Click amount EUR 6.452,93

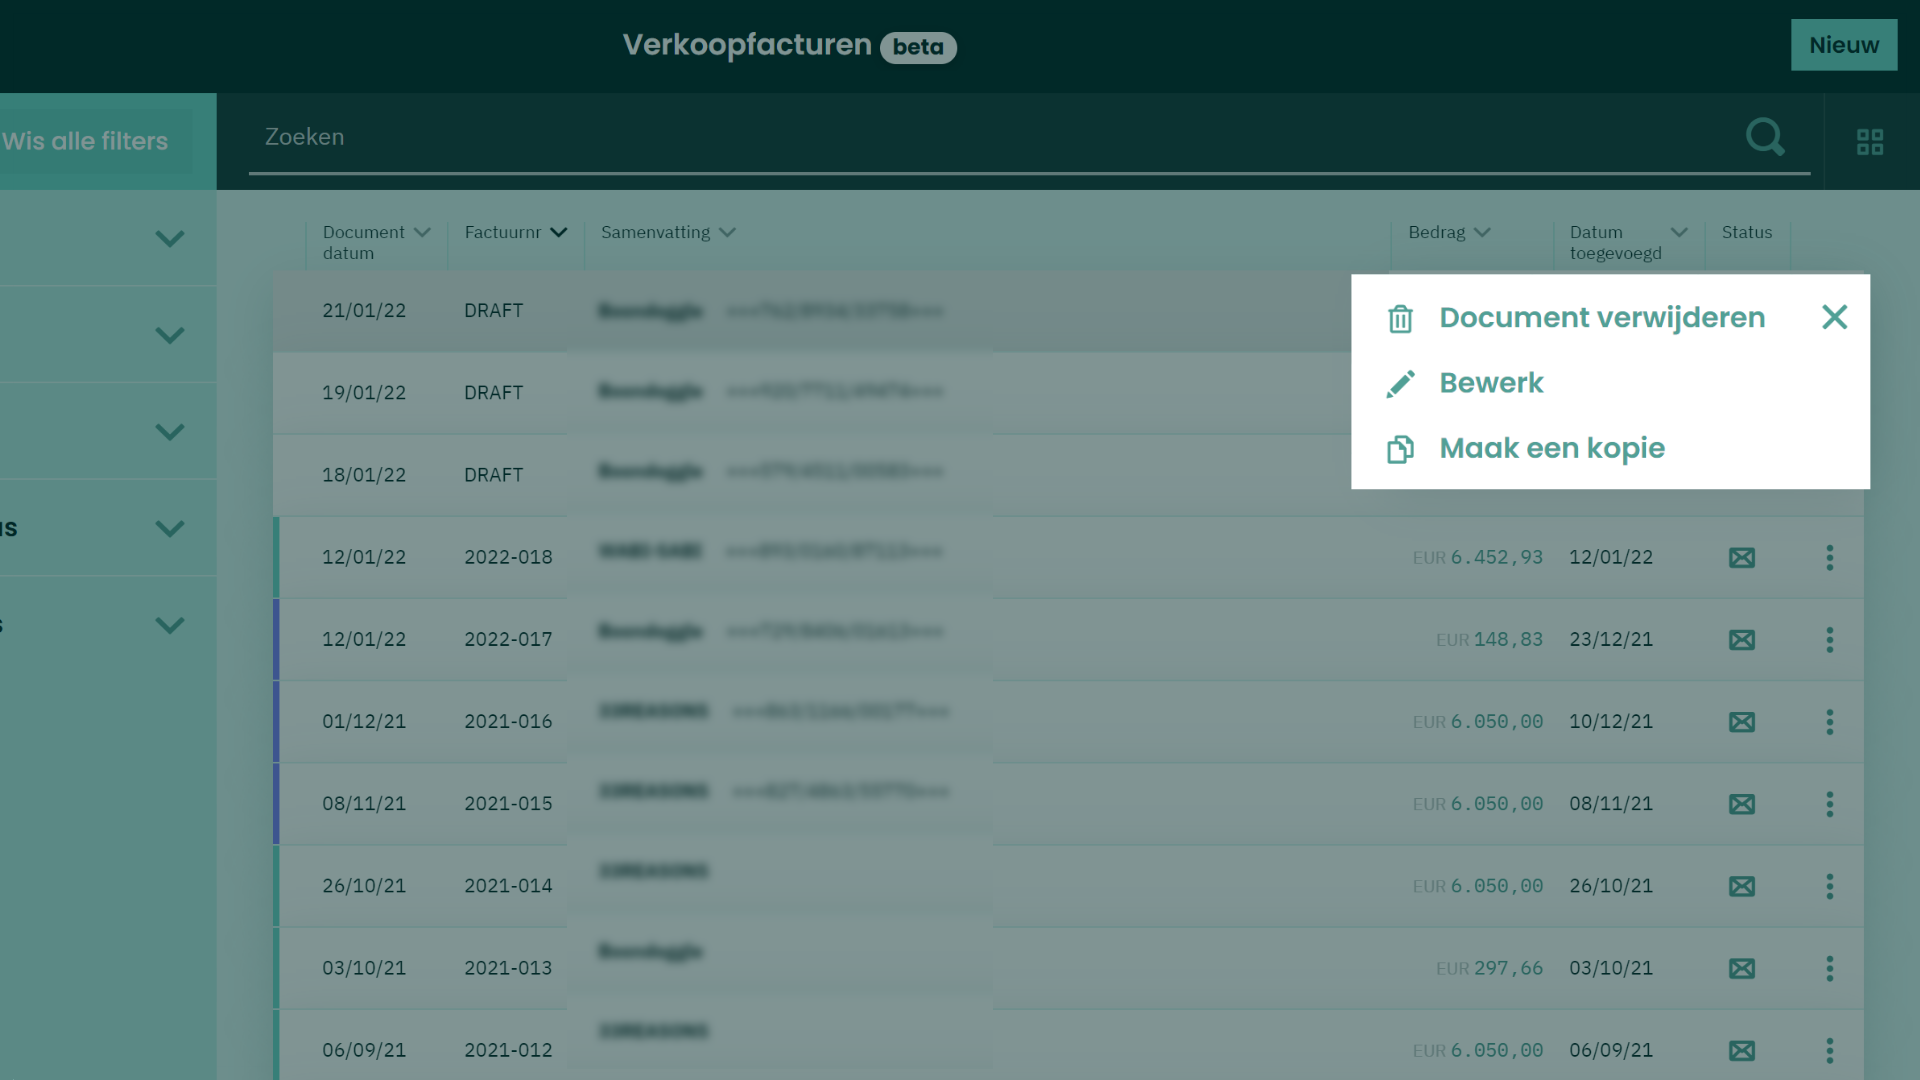[1478, 557]
